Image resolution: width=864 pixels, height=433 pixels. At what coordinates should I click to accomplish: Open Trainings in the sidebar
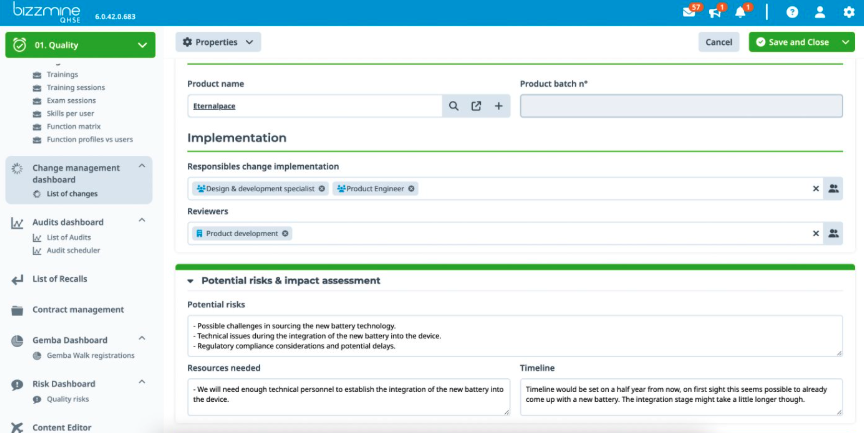(x=62, y=74)
